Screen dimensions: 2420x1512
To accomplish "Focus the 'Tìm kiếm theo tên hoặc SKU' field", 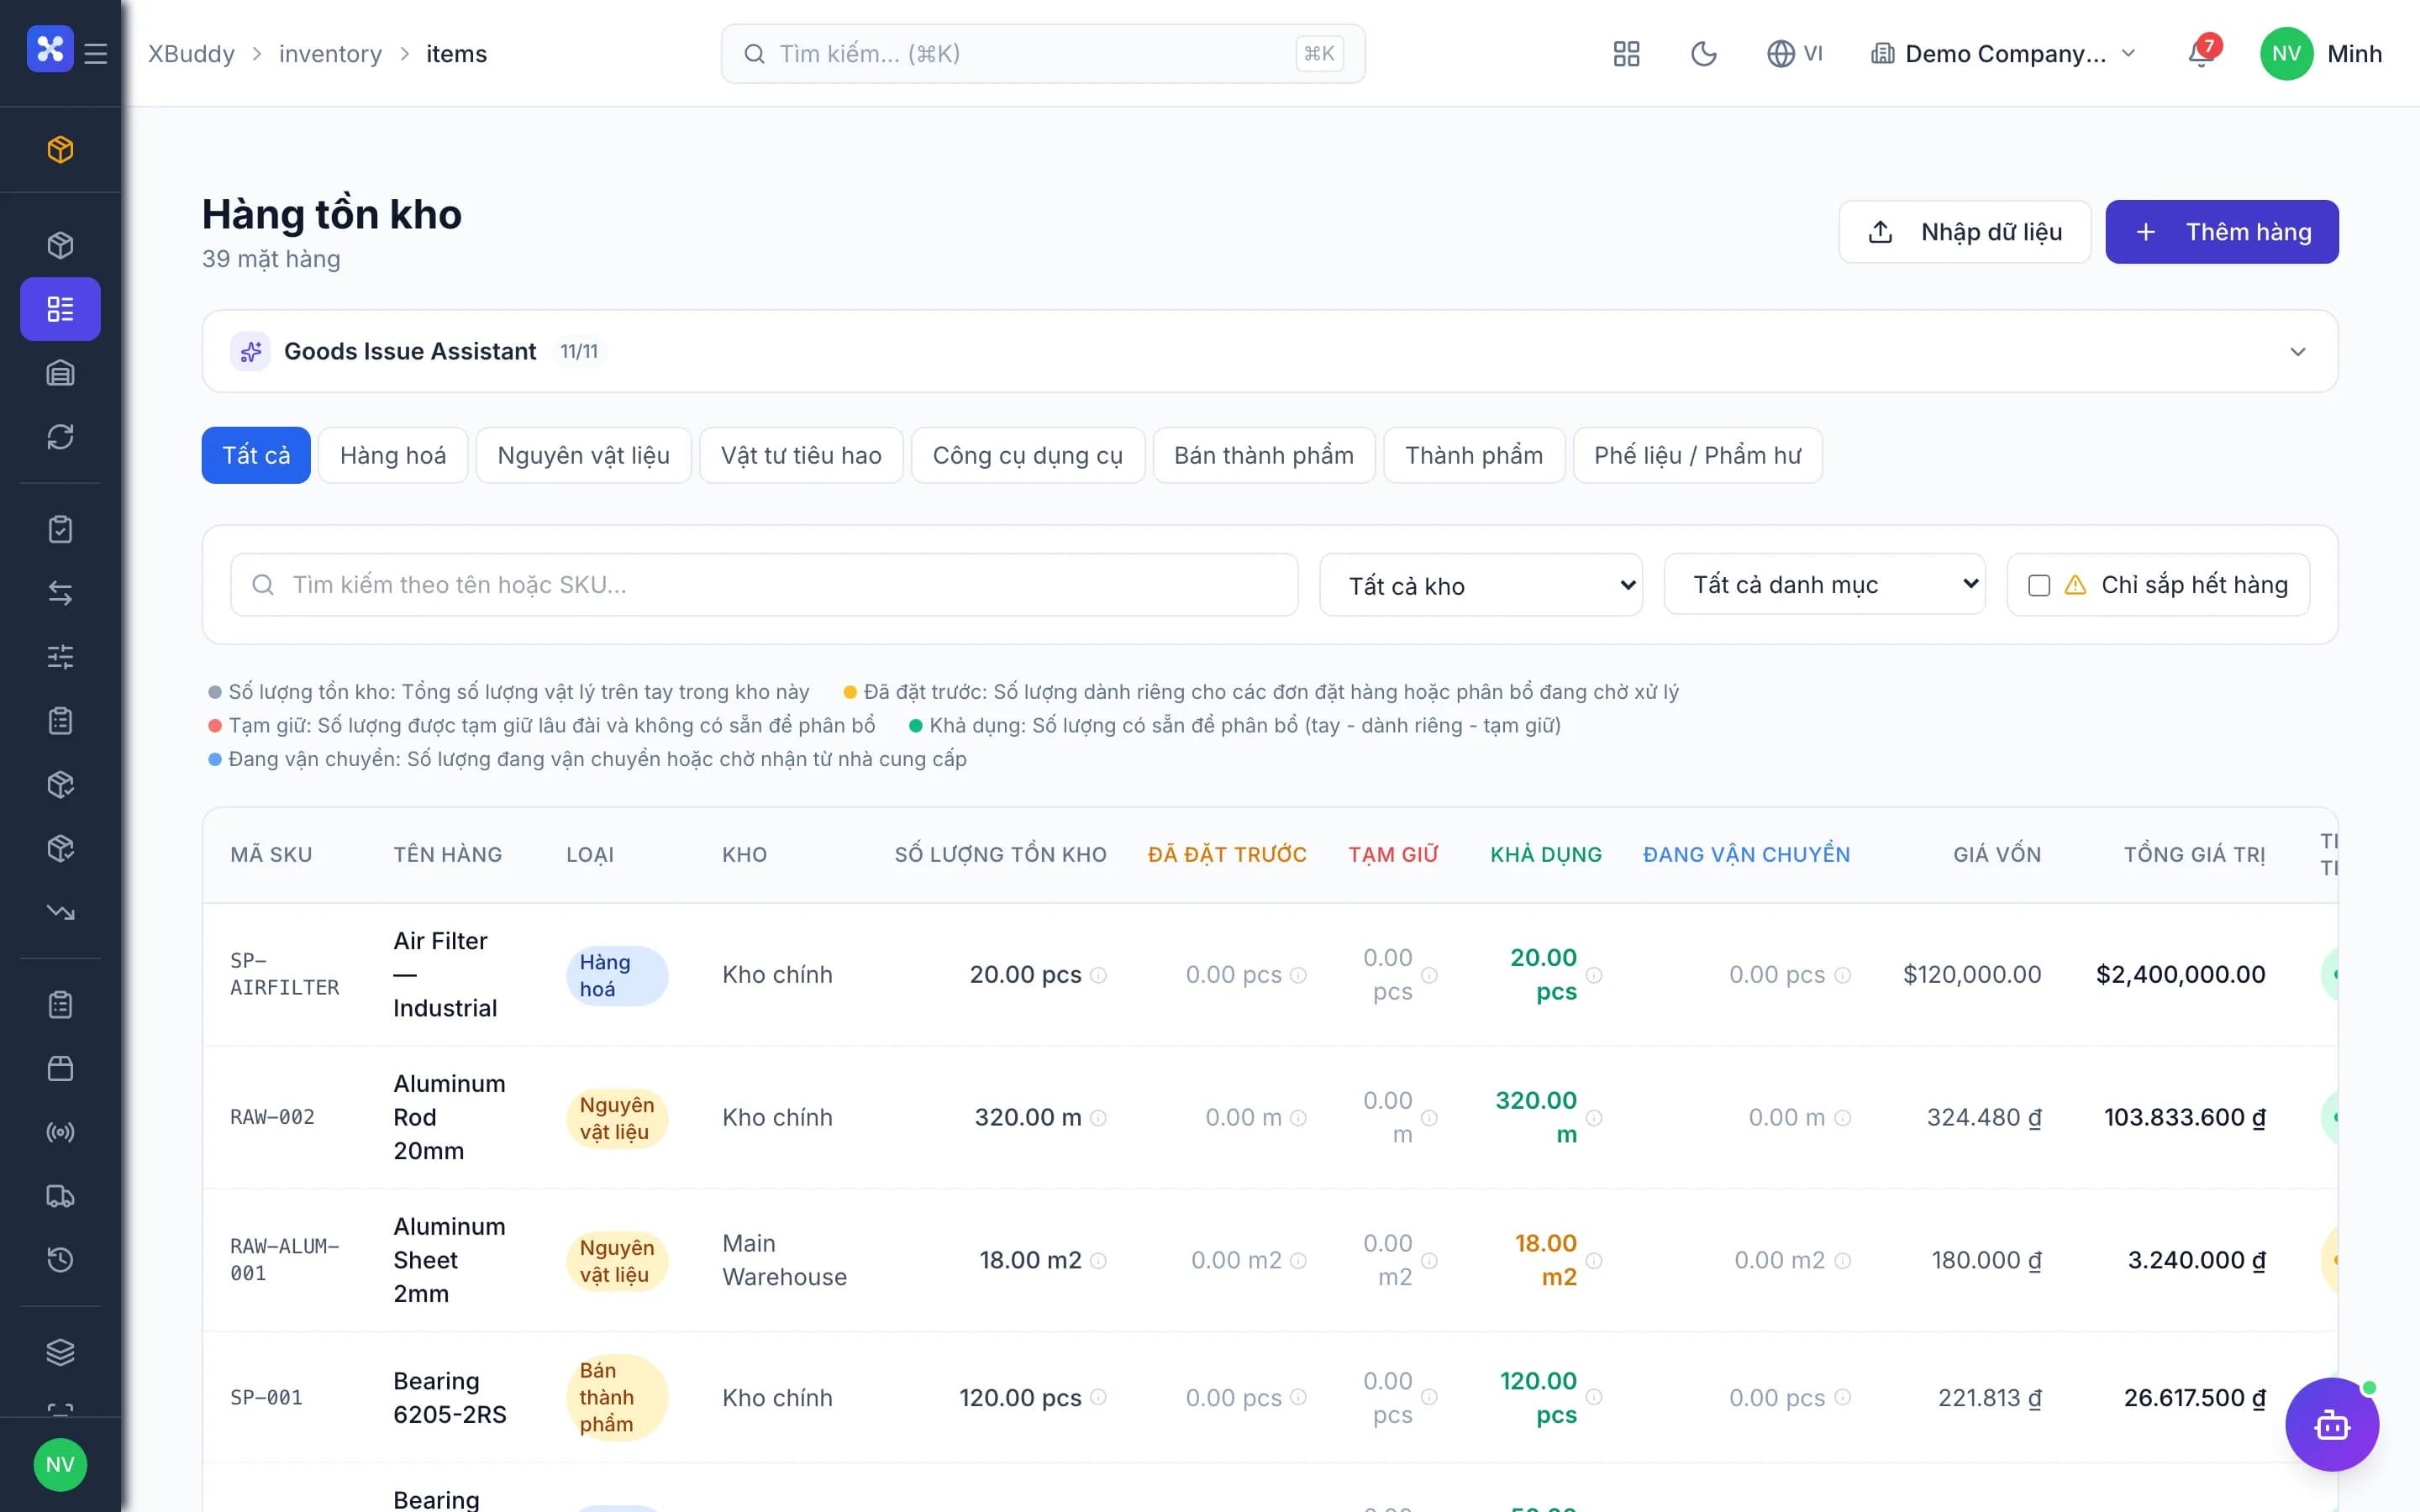I will [x=764, y=585].
